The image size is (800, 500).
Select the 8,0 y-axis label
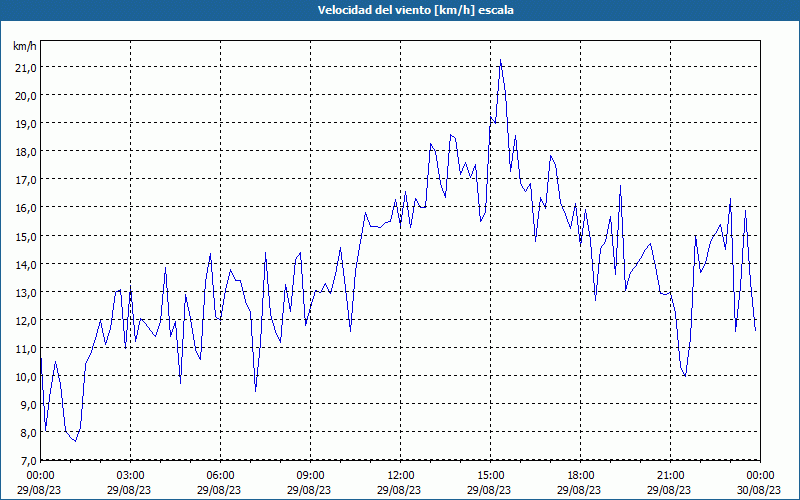tap(28, 433)
